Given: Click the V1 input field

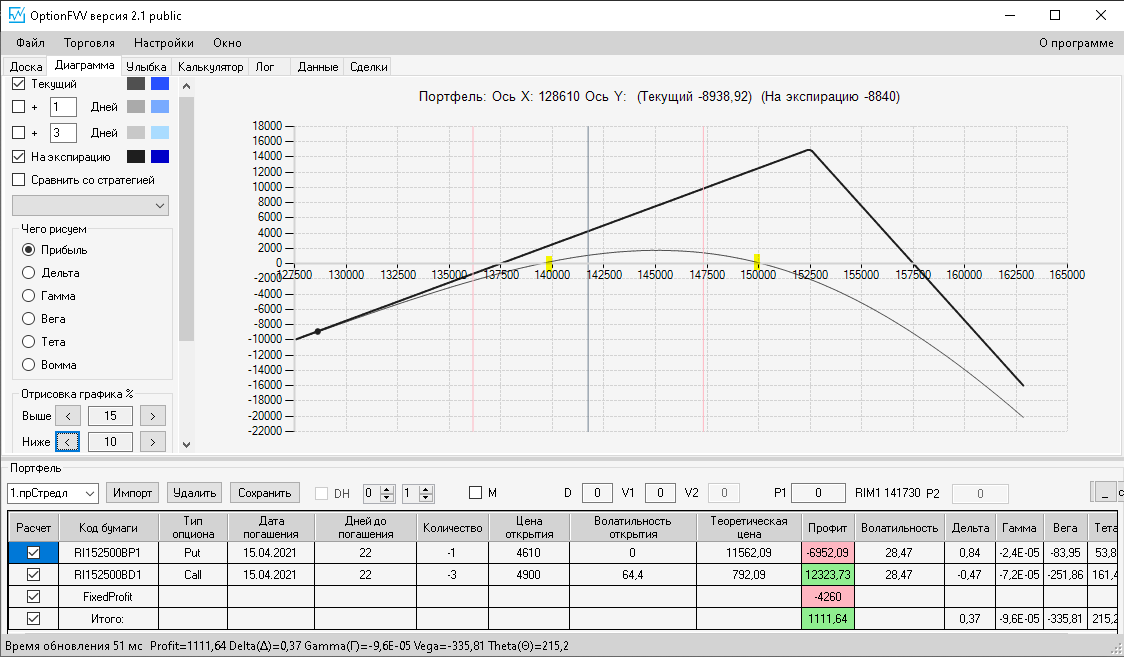Looking at the screenshot, I should pyautogui.click(x=660, y=493).
